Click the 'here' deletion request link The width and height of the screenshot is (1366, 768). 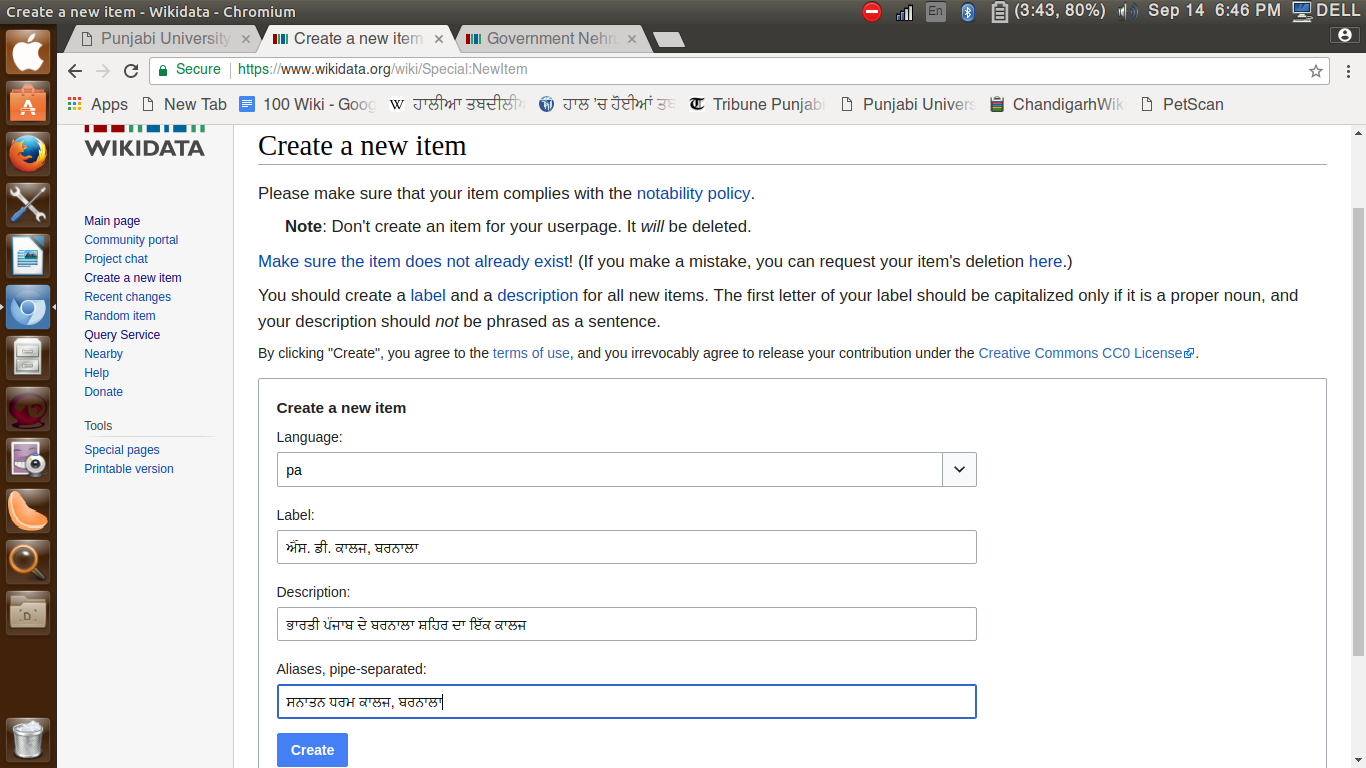(1045, 262)
